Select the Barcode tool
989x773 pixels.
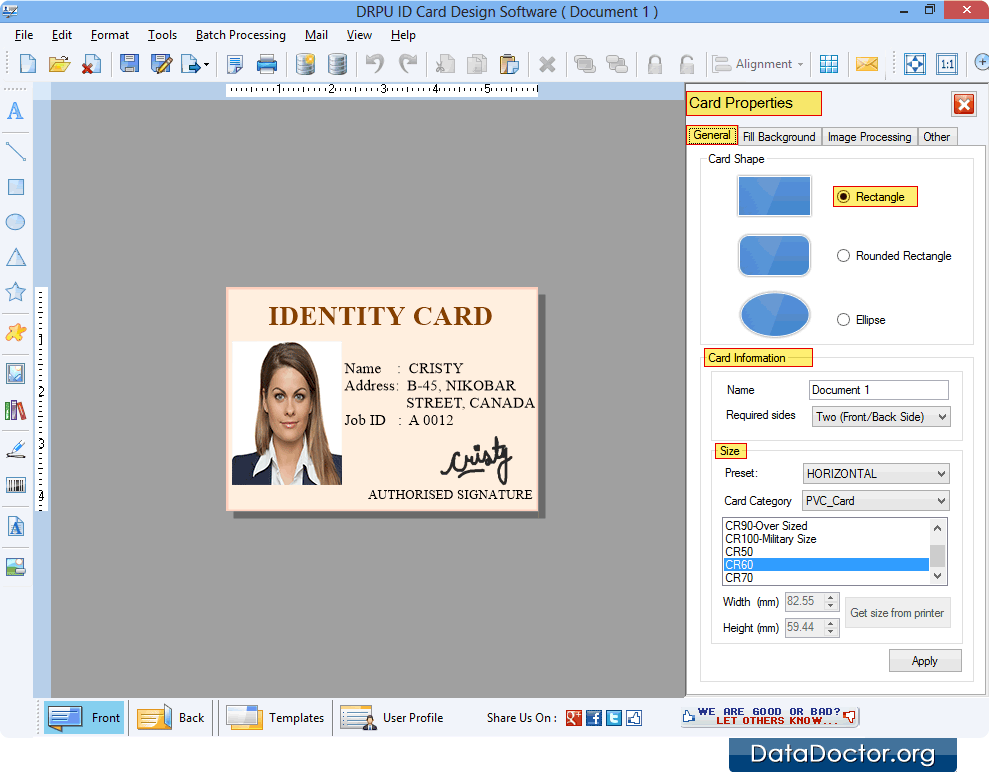16,485
